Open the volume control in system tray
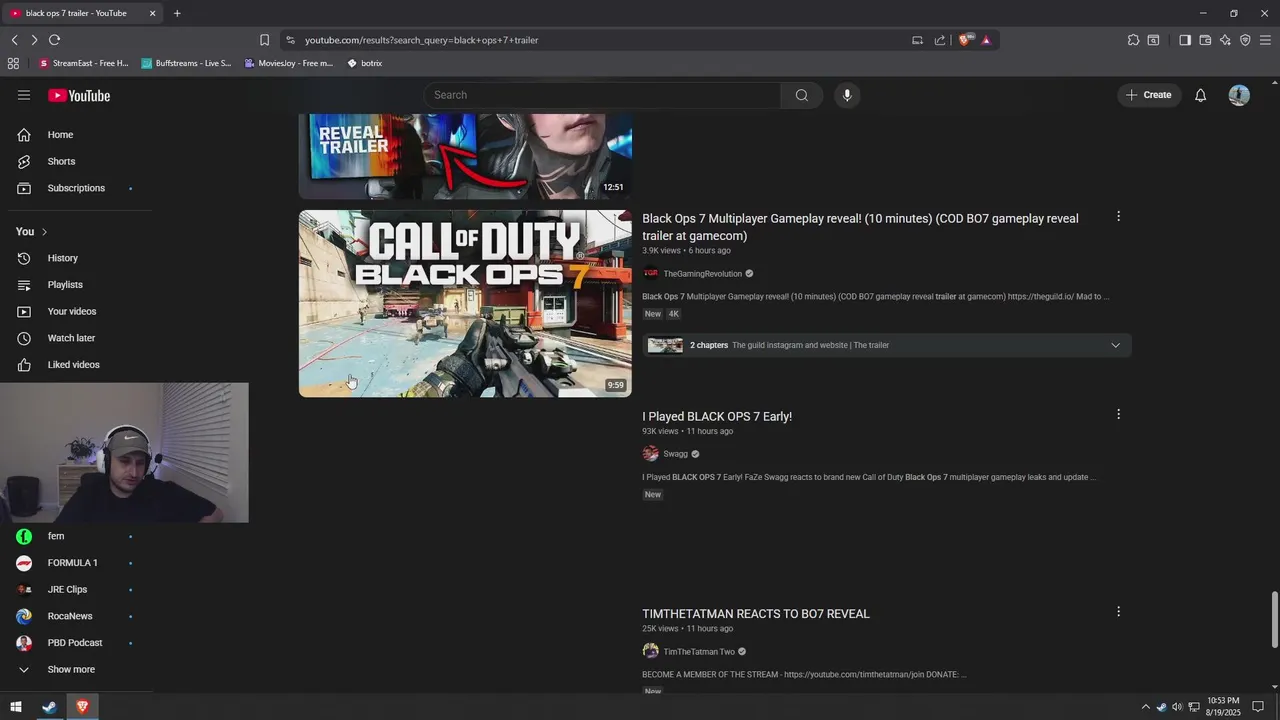This screenshot has height=720, width=1280. (x=1176, y=707)
